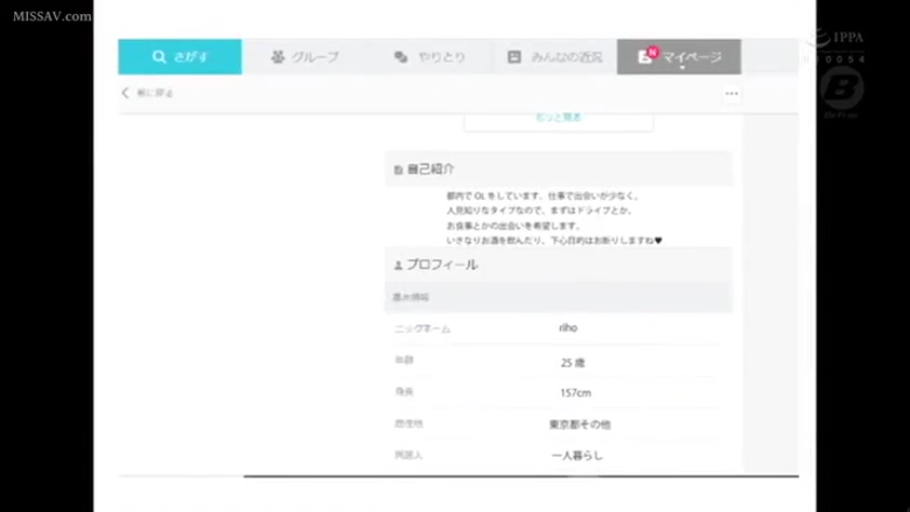Click the 前に戻る back link

point(155,93)
